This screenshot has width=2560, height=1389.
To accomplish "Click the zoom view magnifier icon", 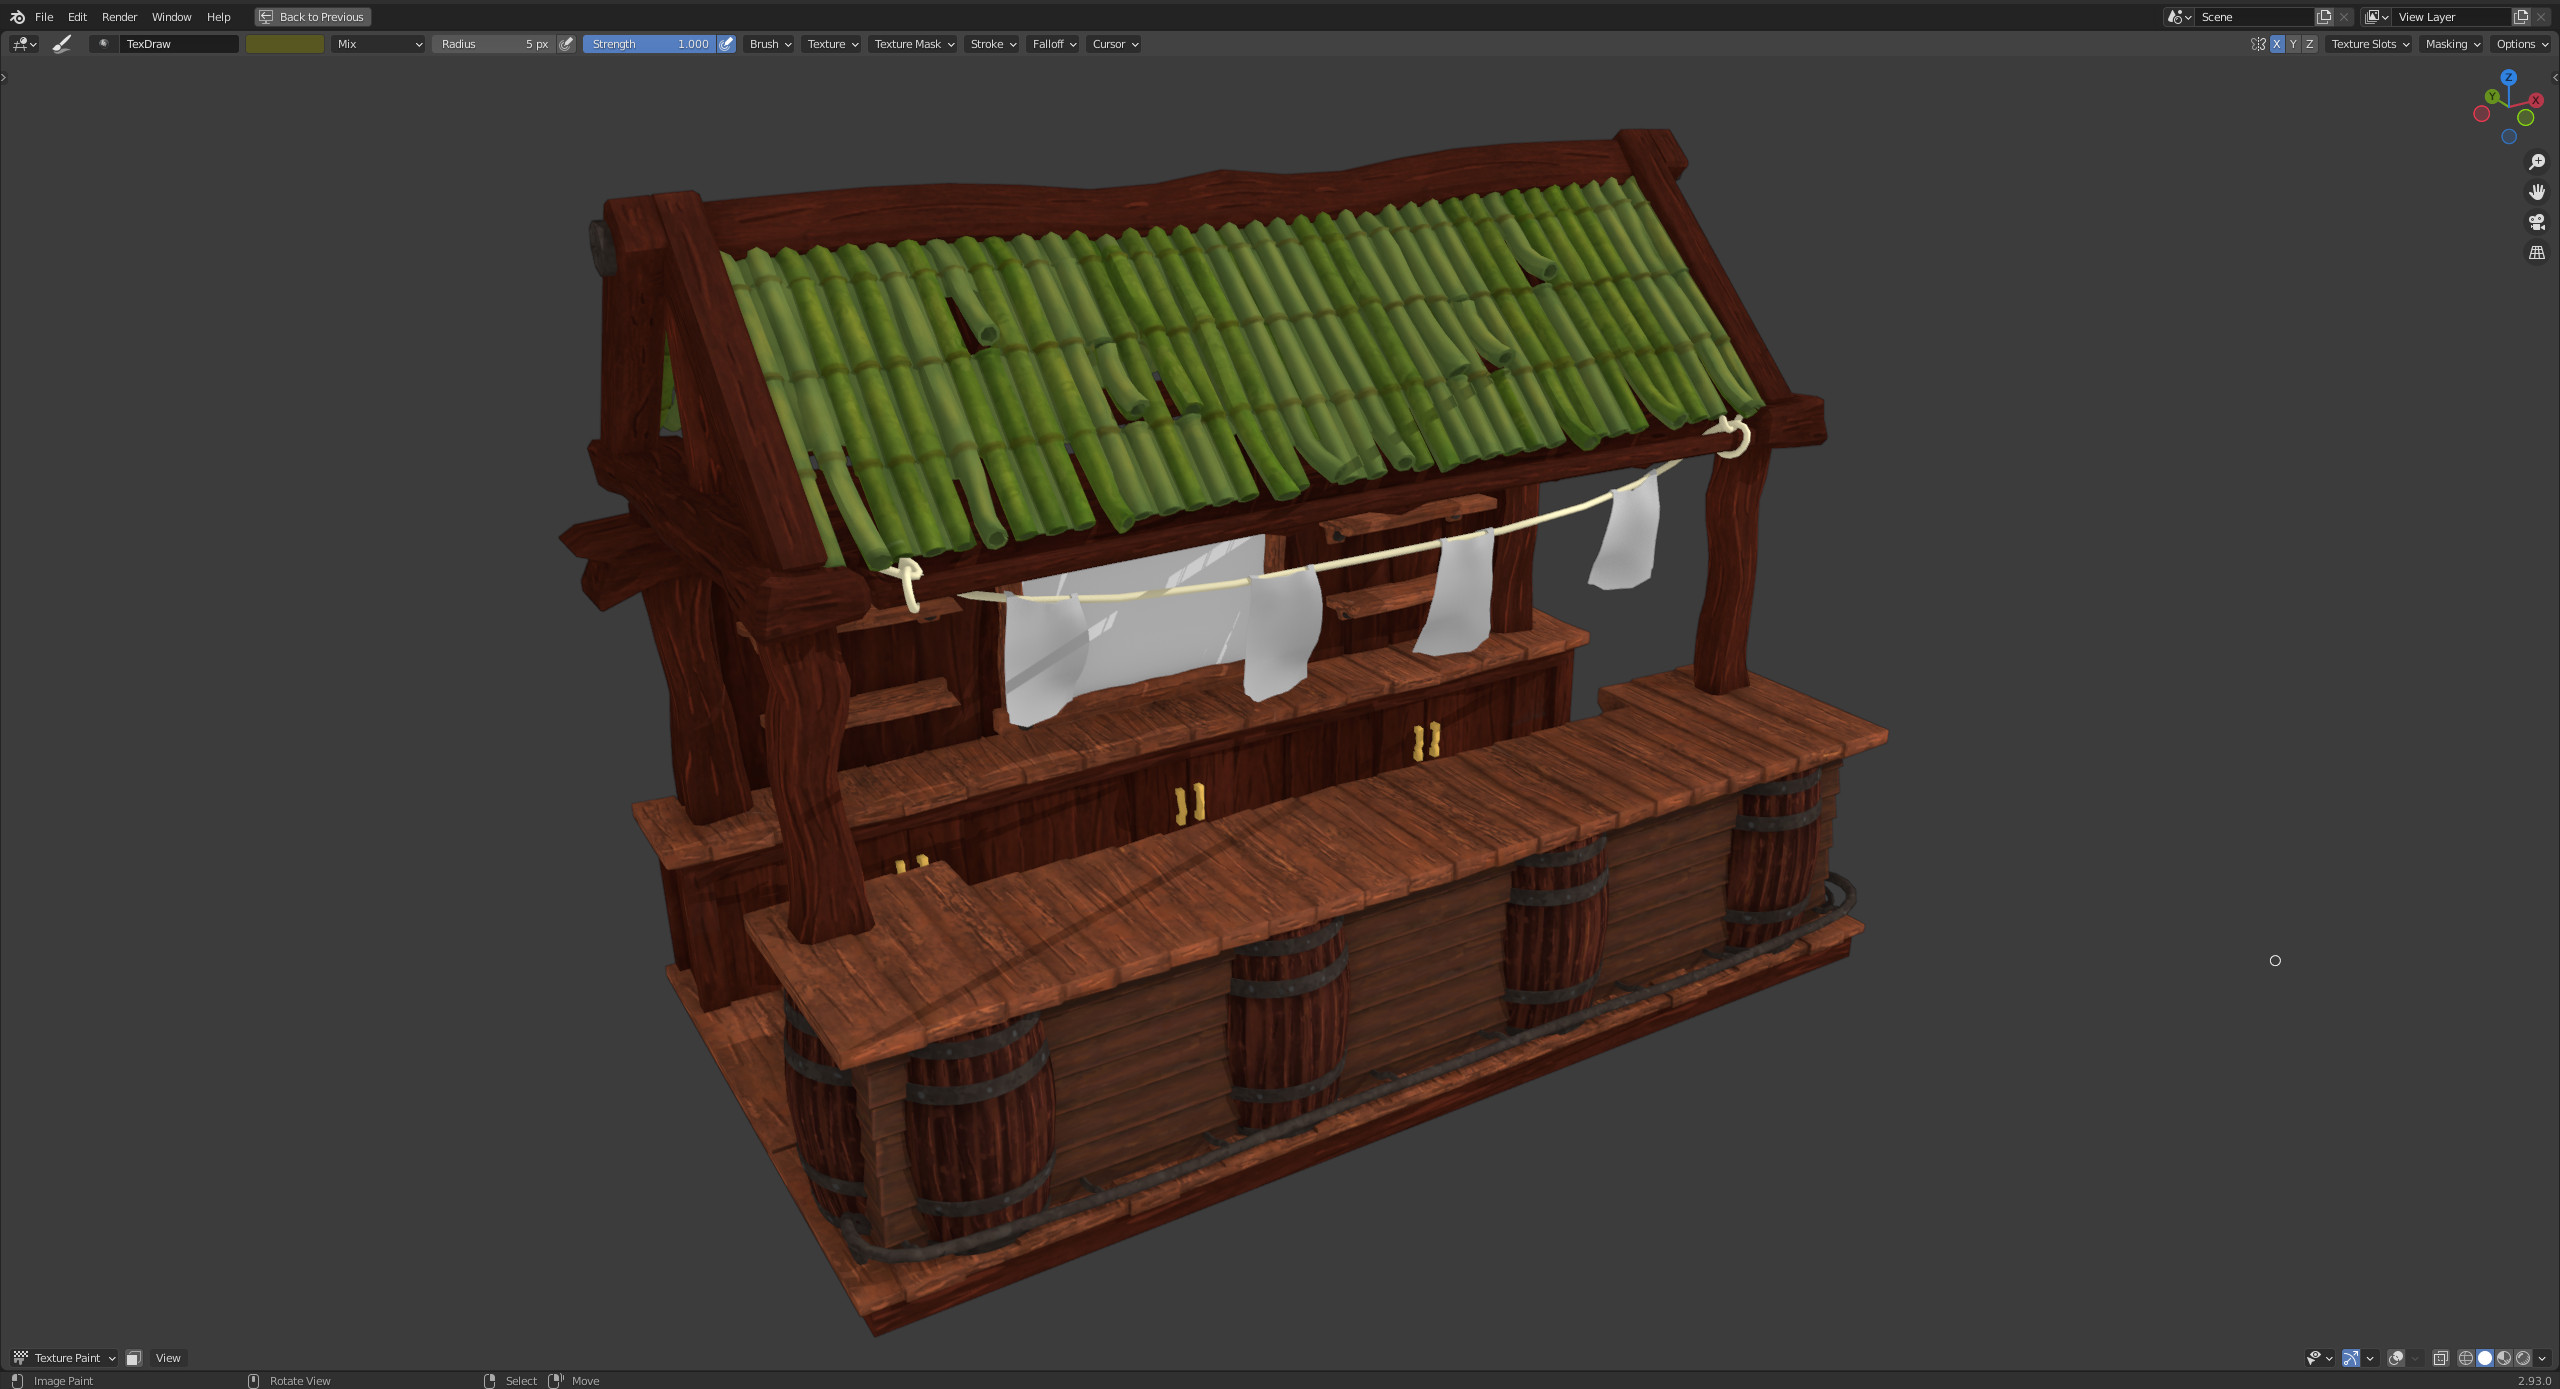I will (2537, 162).
